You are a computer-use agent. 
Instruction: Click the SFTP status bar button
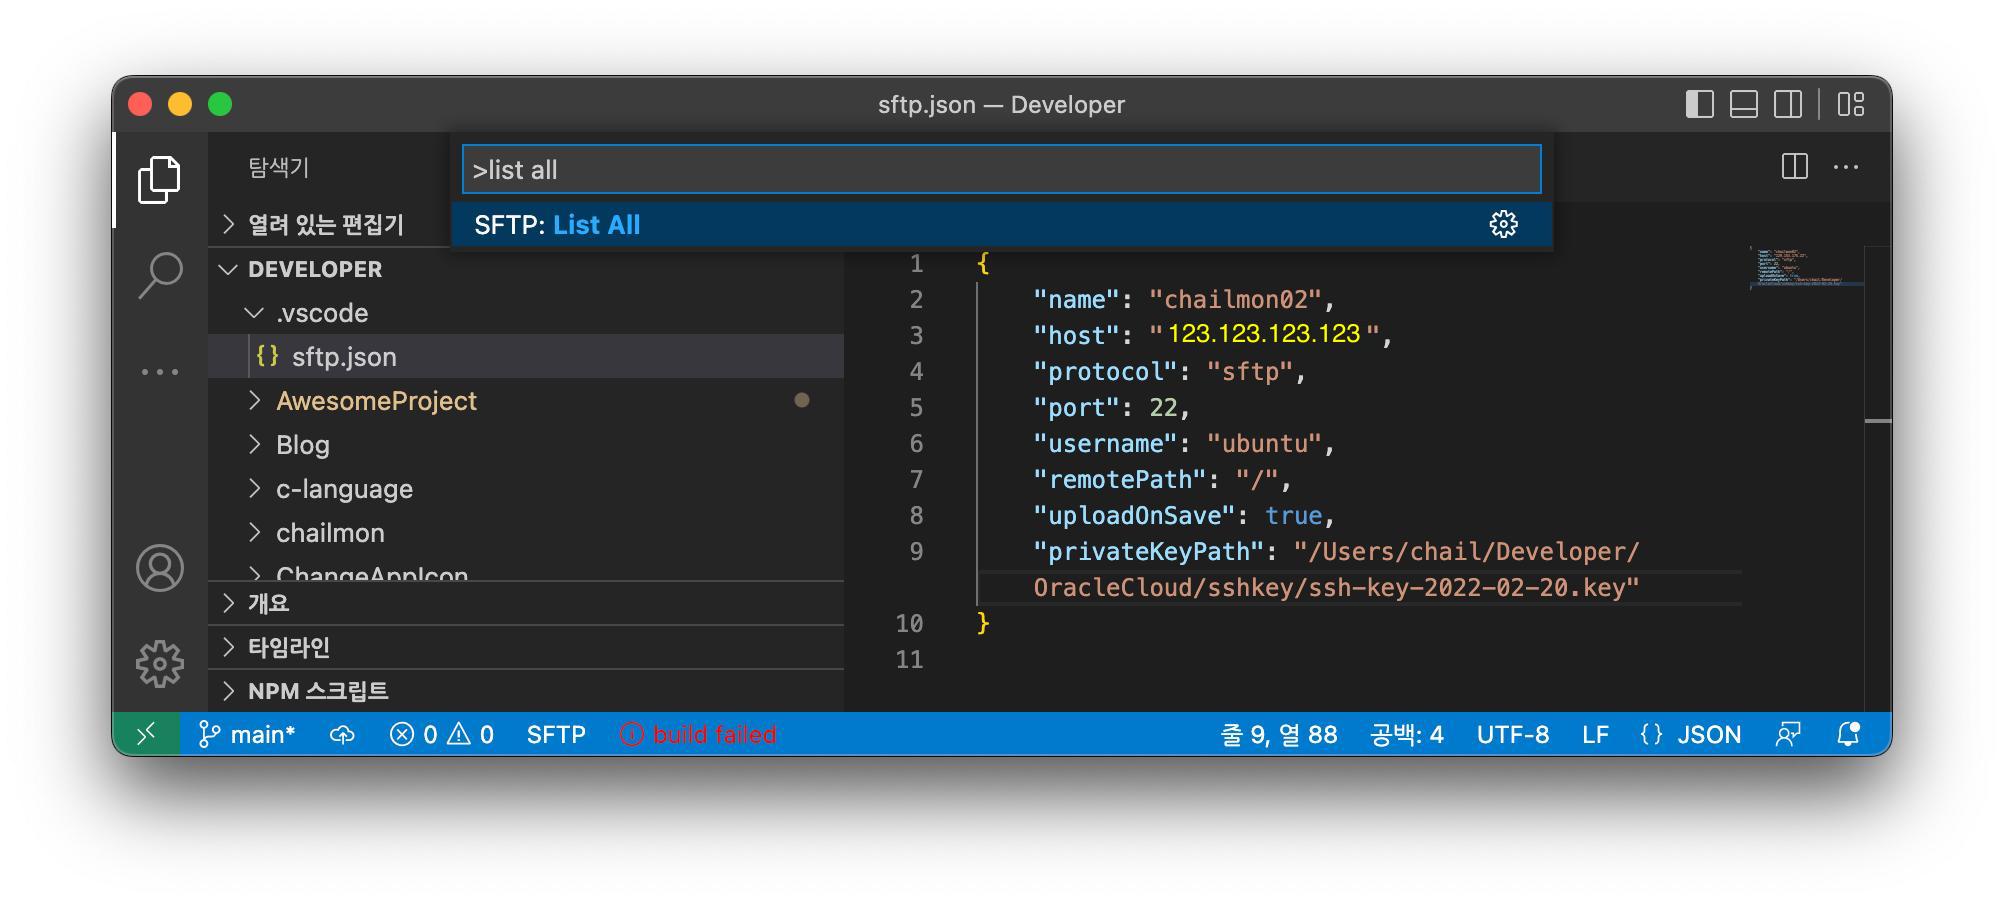(x=556, y=734)
